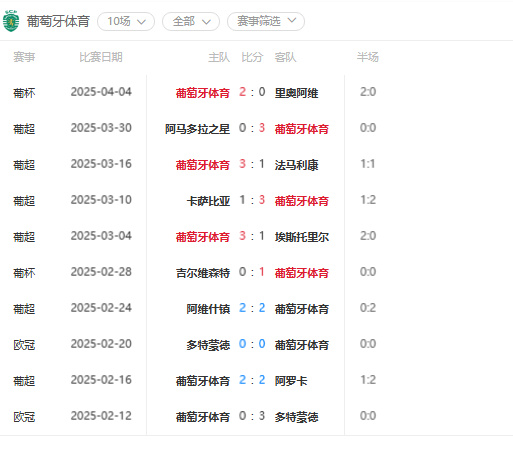Image resolution: width=513 pixels, height=449 pixels.
Task: Select the 卡萨比亚 team name
Action: click(x=208, y=201)
